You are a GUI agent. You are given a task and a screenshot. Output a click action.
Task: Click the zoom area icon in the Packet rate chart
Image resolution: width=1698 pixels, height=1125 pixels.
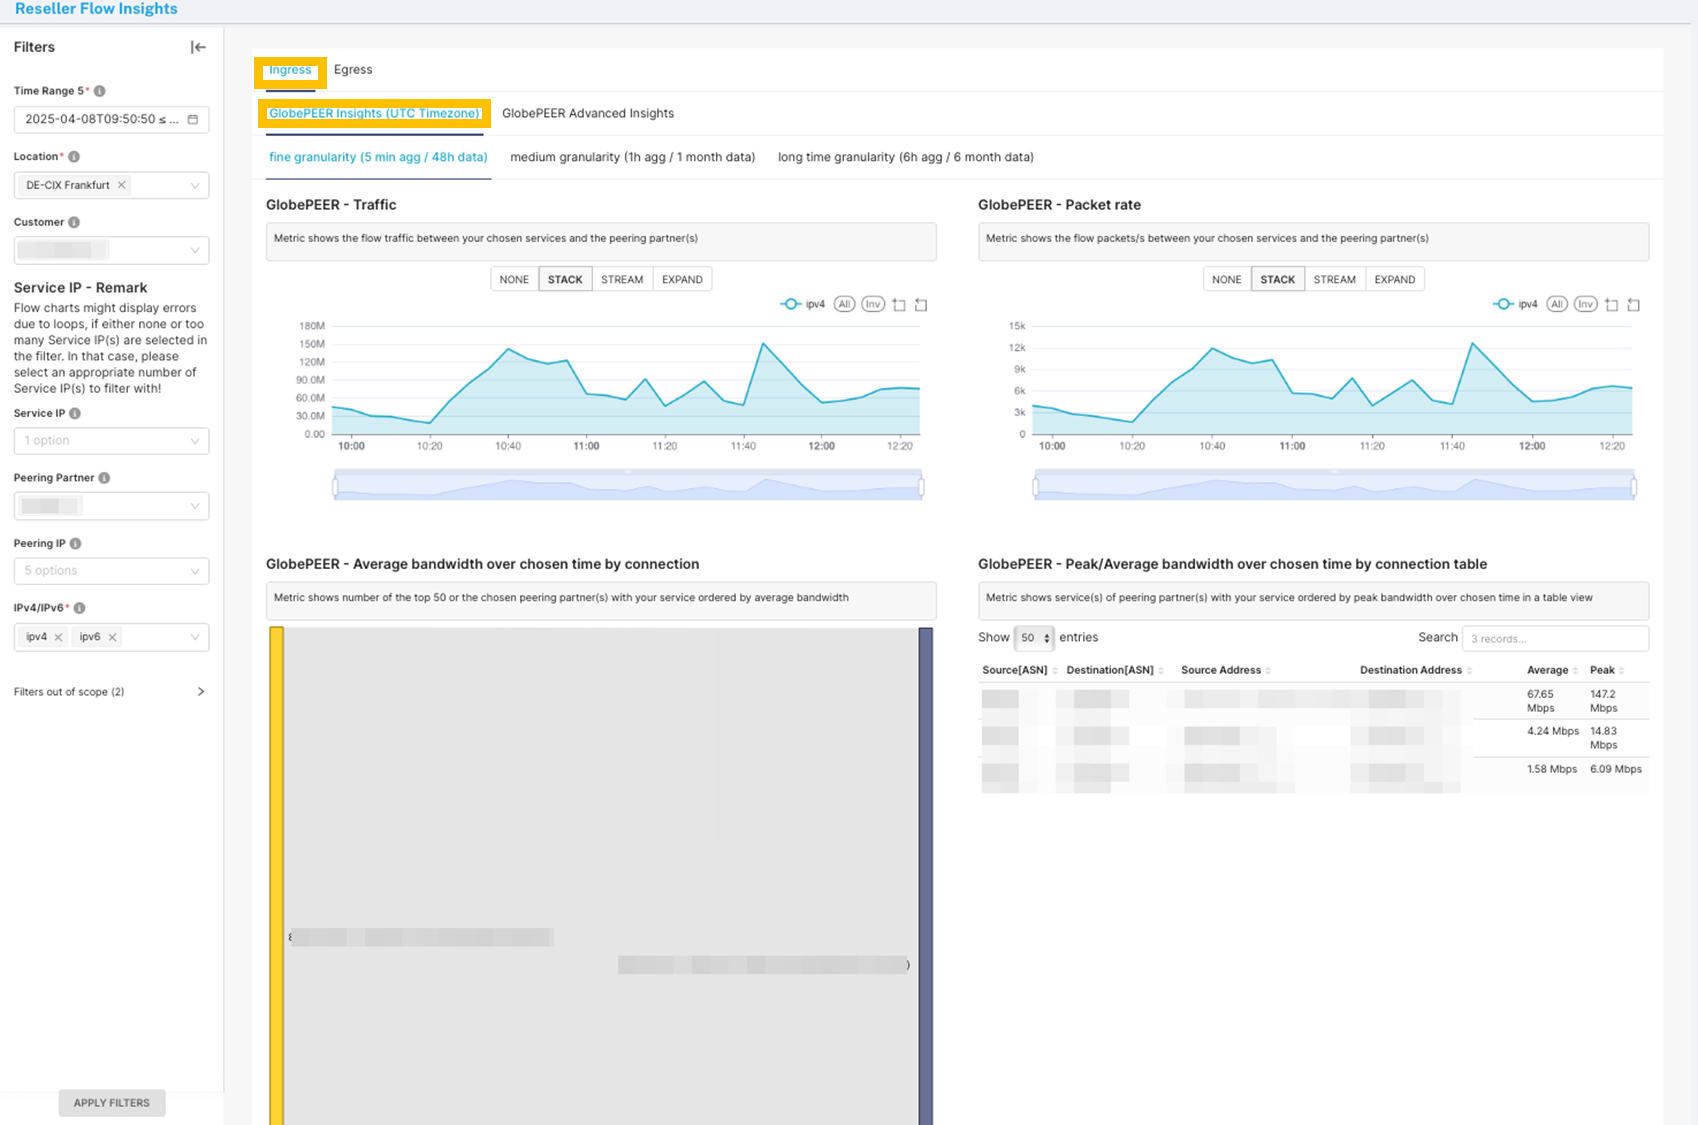(x=1611, y=305)
